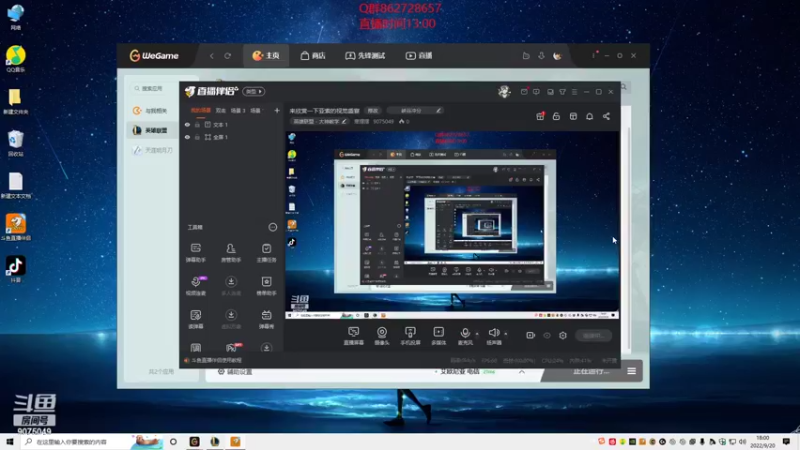The width and height of the screenshot is (800, 450).
Task: Open the bottom-left toolbox tool
Action: pyautogui.click(x=196, y=348)
